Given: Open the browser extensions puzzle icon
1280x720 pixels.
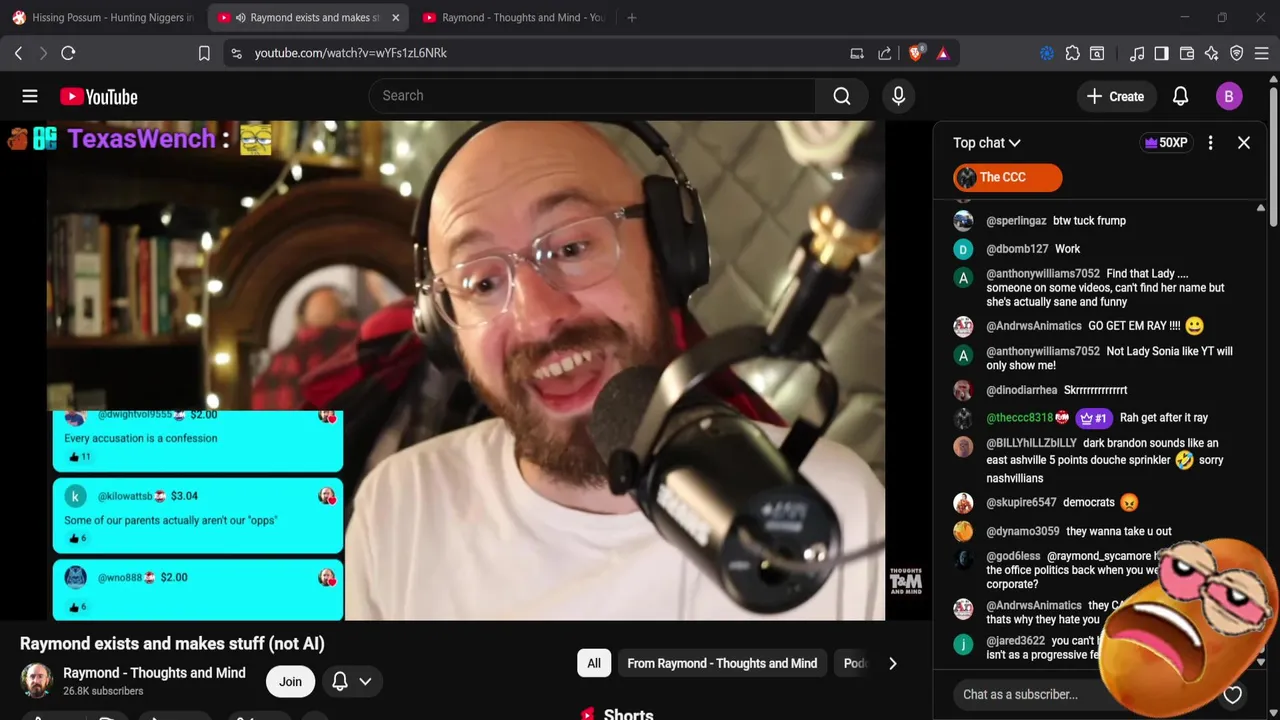Looking at the screenshot, I should pyautogui.click(x=1072, y=53).
